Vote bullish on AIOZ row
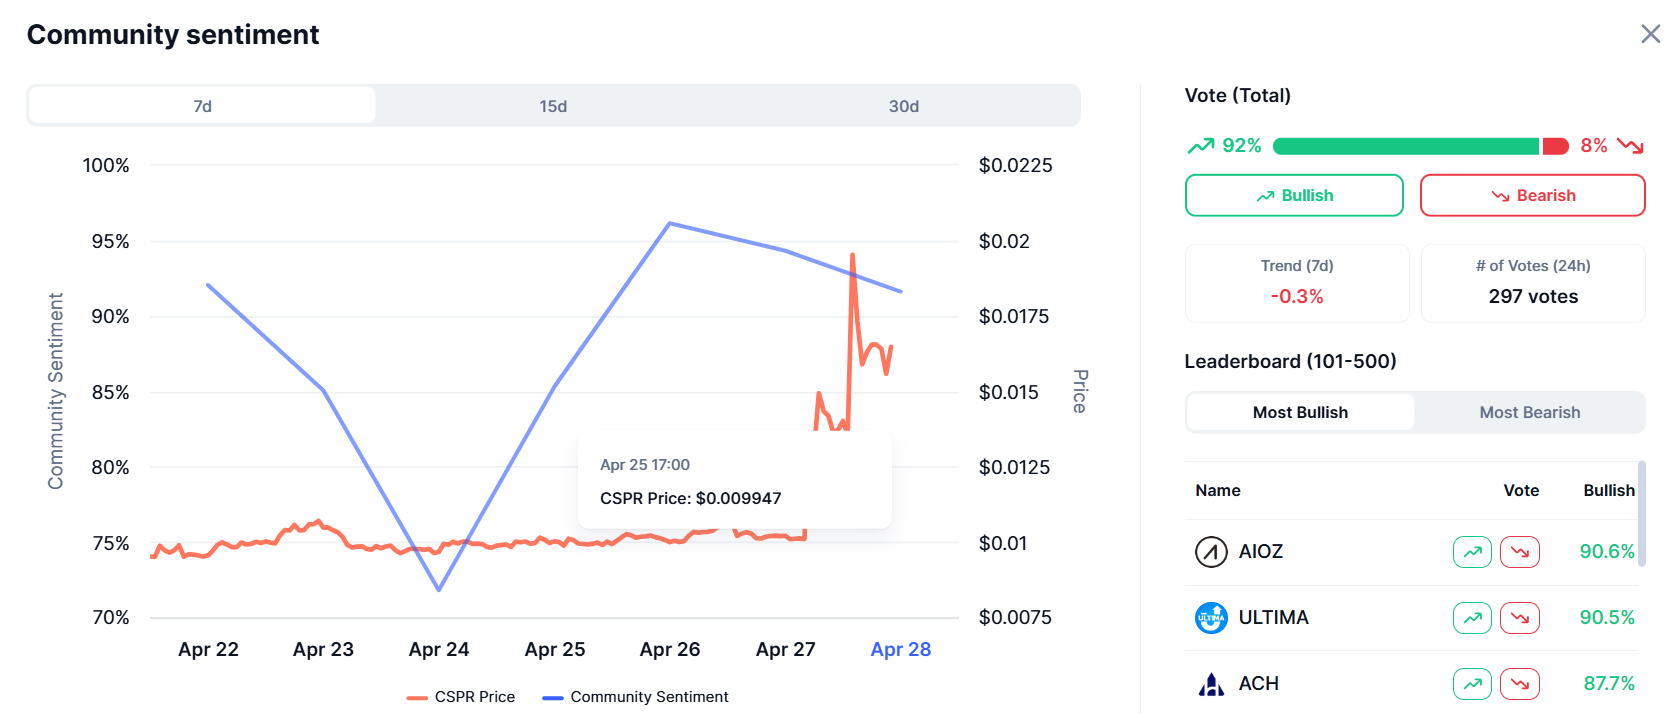 coord(1472,552)
